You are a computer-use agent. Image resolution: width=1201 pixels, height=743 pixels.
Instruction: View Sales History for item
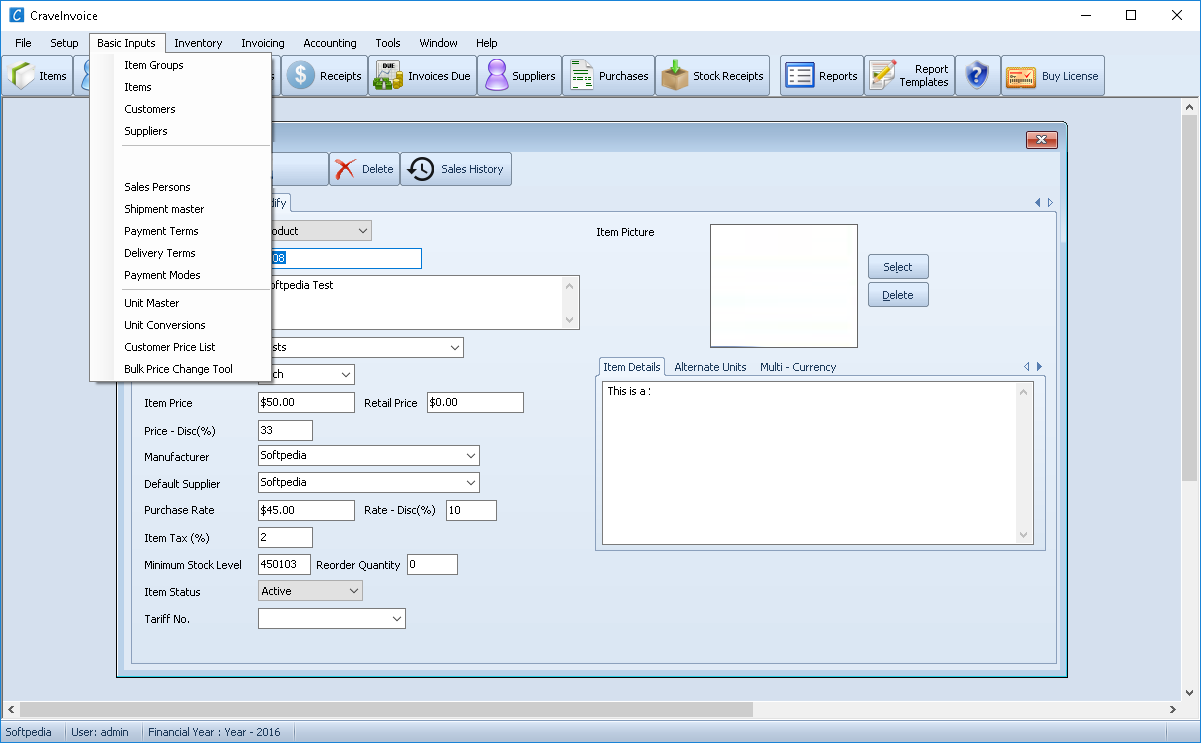(x=456, y=169)
